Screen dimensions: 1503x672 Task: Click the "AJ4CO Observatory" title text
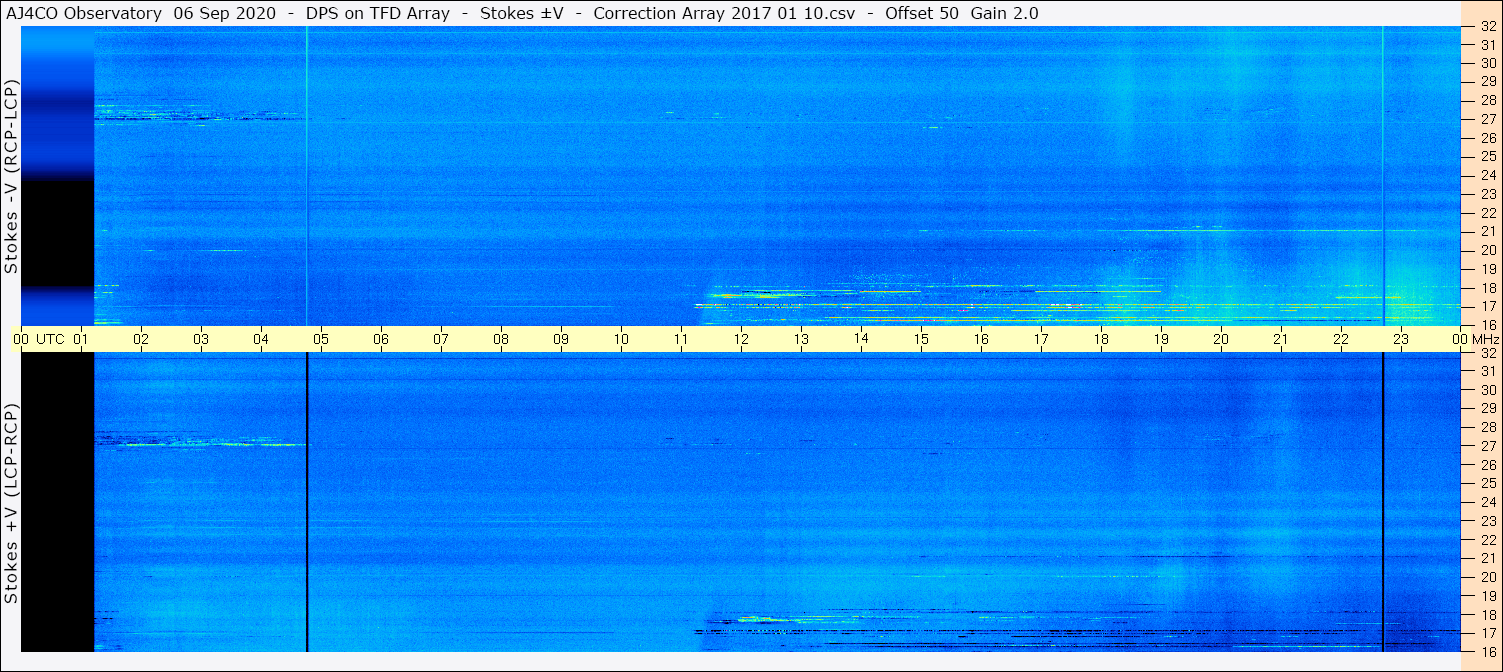tap(84, 14)
